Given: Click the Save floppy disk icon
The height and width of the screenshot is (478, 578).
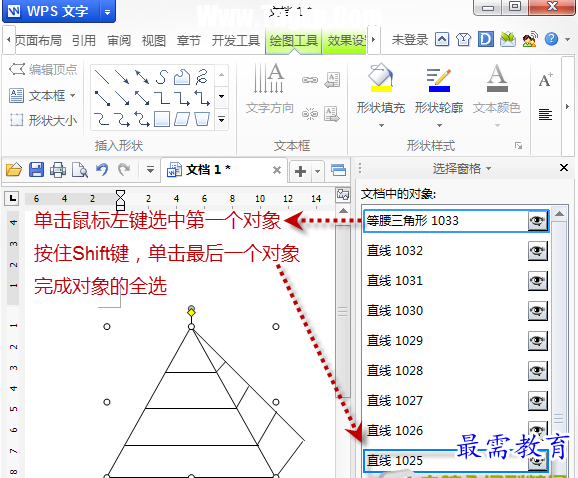Looking at the screenshot, I should [36, 170].
